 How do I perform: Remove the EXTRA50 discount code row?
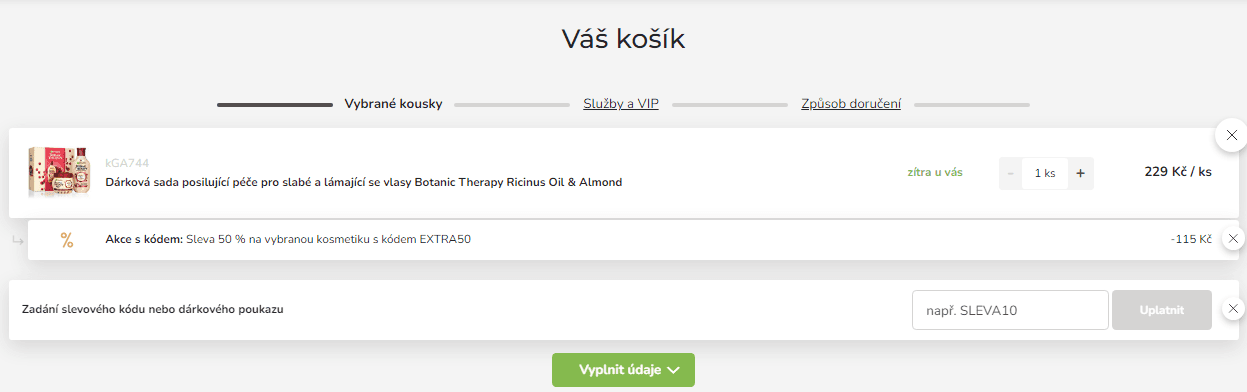(x=1233, y=239)
